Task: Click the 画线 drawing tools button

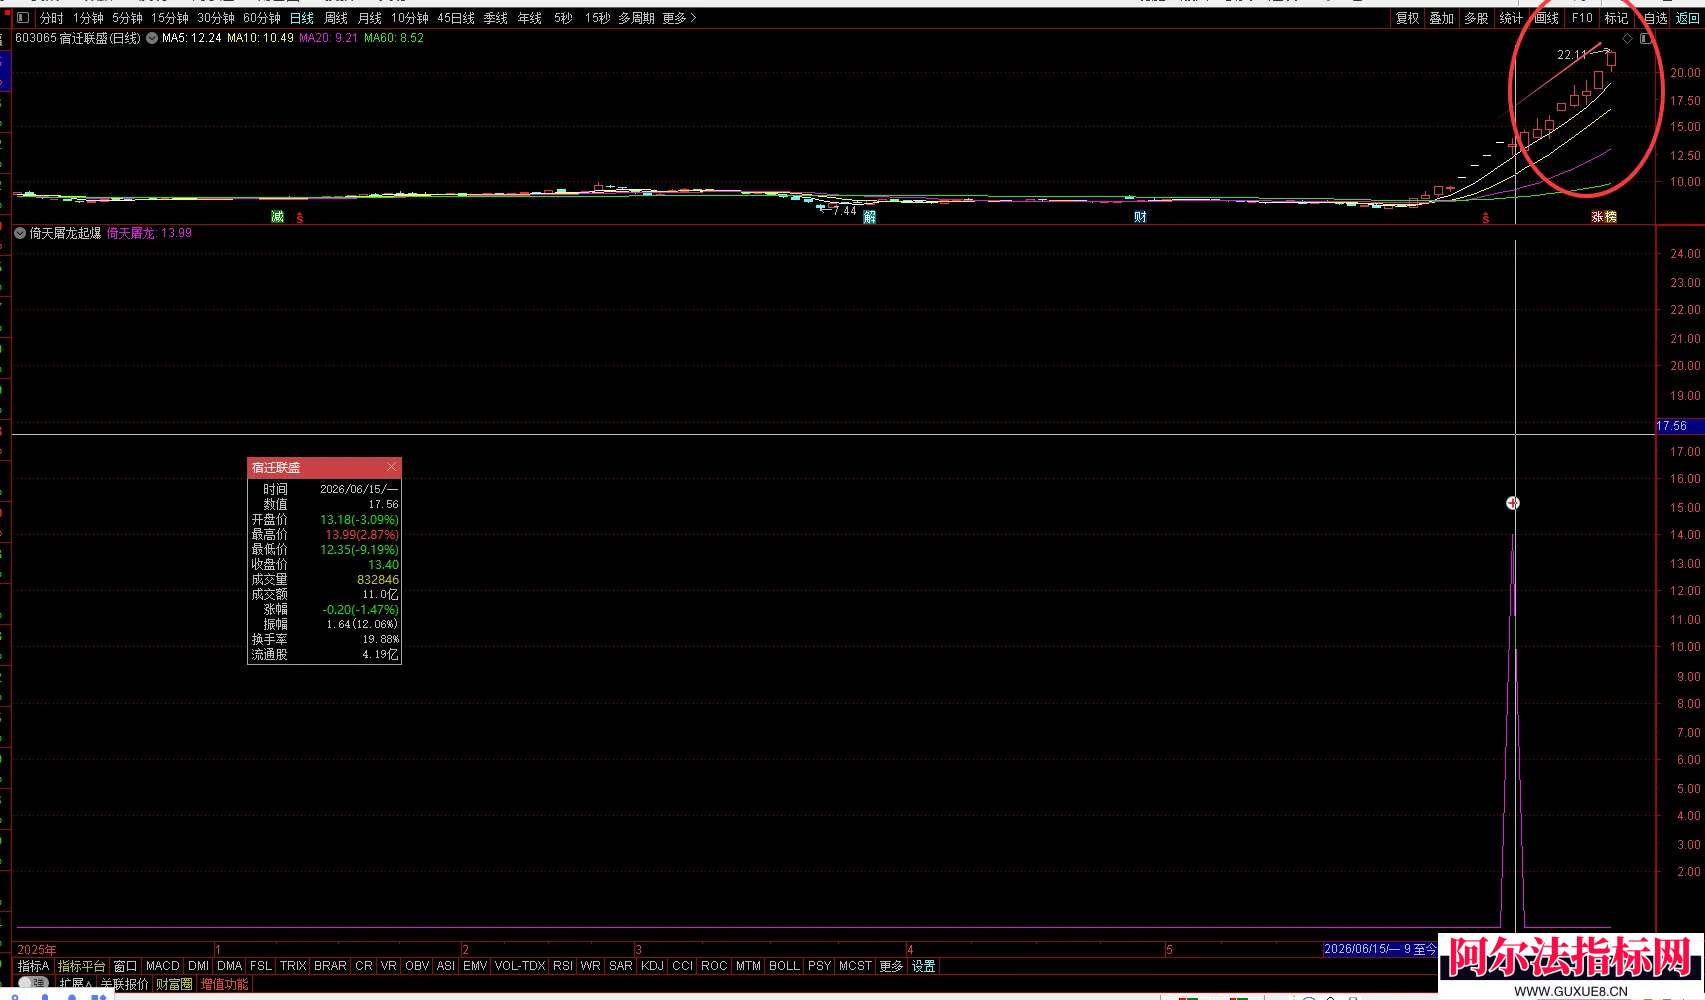Action: 1547,18
